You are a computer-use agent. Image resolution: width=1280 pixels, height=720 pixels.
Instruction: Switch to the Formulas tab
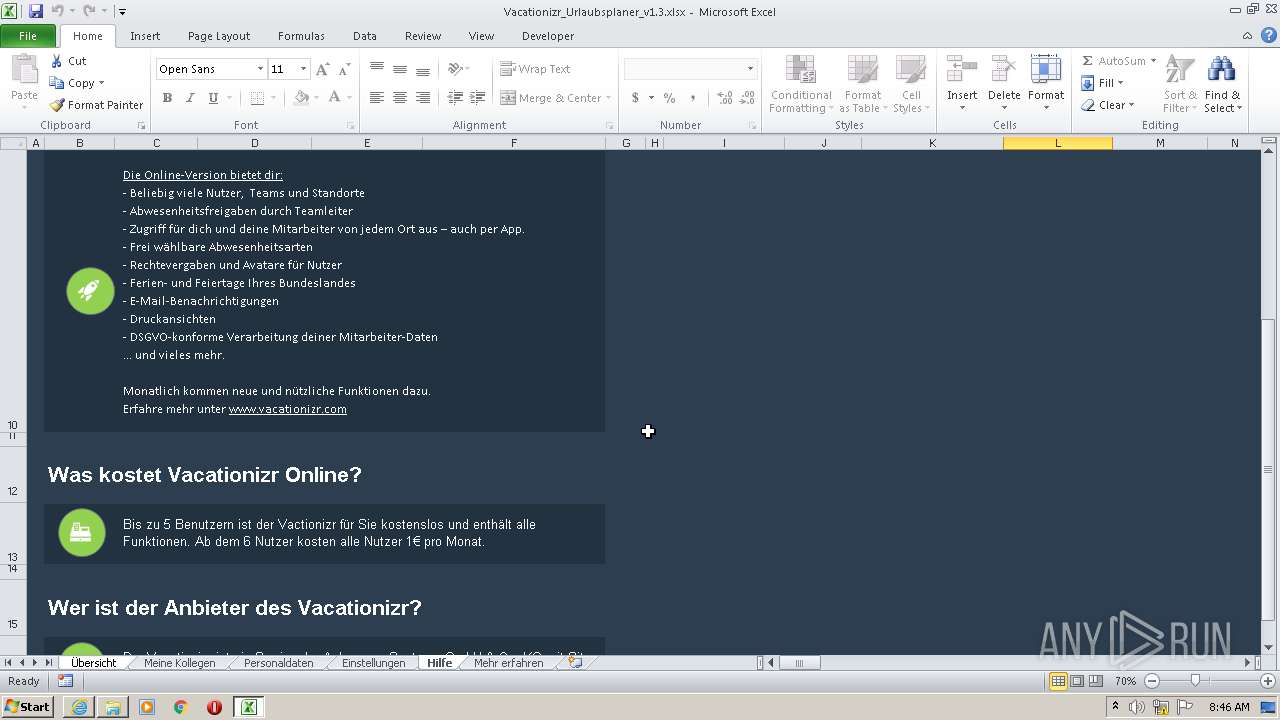pos(301,36)
